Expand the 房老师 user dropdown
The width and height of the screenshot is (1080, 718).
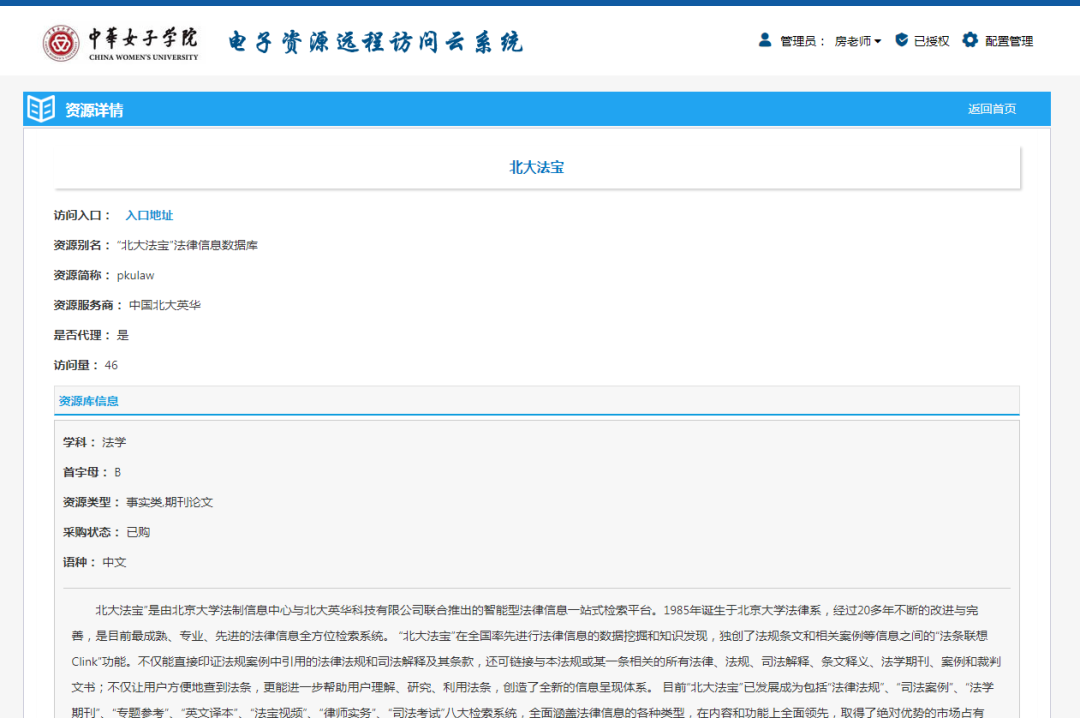[x=858, y=41]
